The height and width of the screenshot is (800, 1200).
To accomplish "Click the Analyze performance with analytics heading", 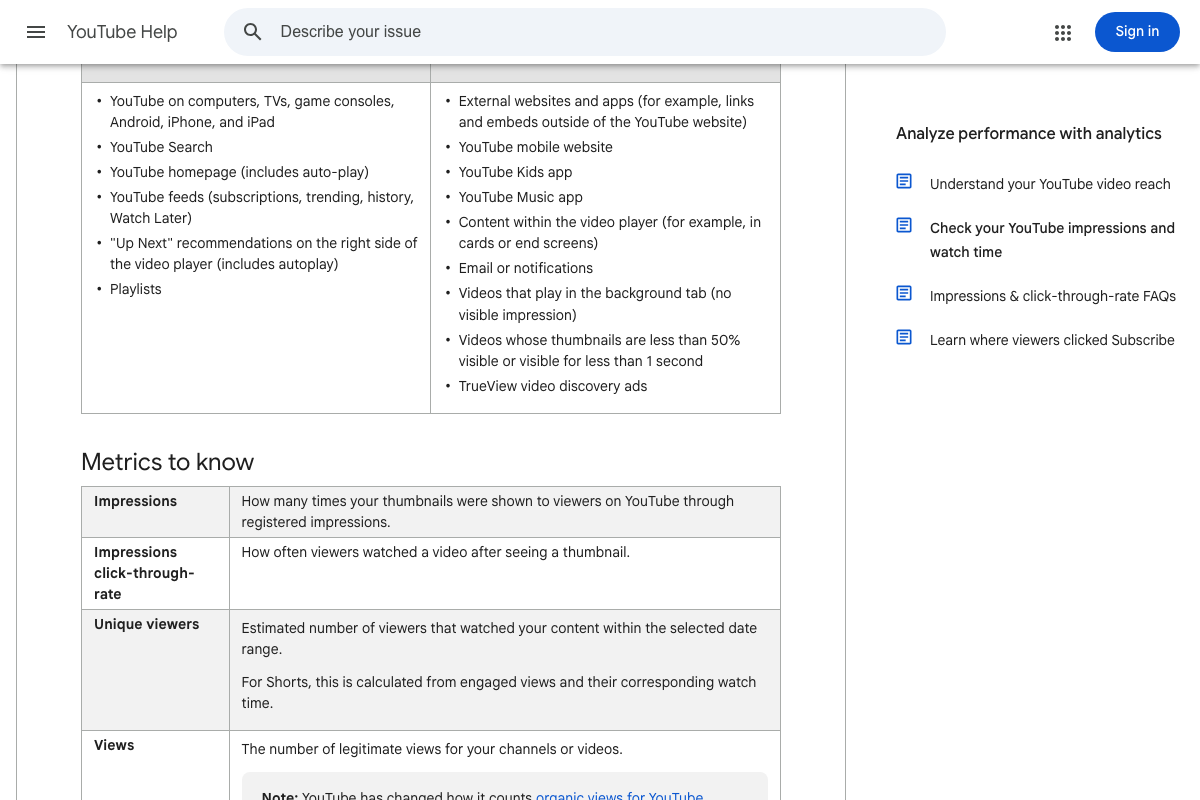I will (1029, 134).
